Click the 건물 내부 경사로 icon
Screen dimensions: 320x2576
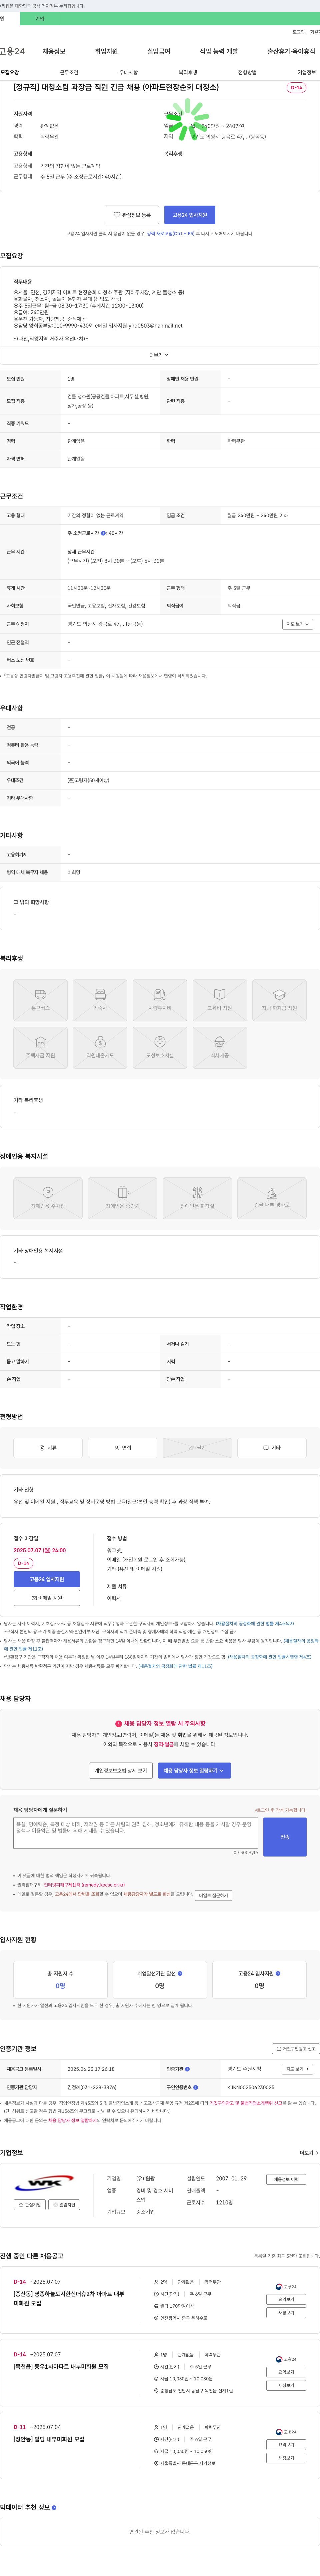[272, 1198]
